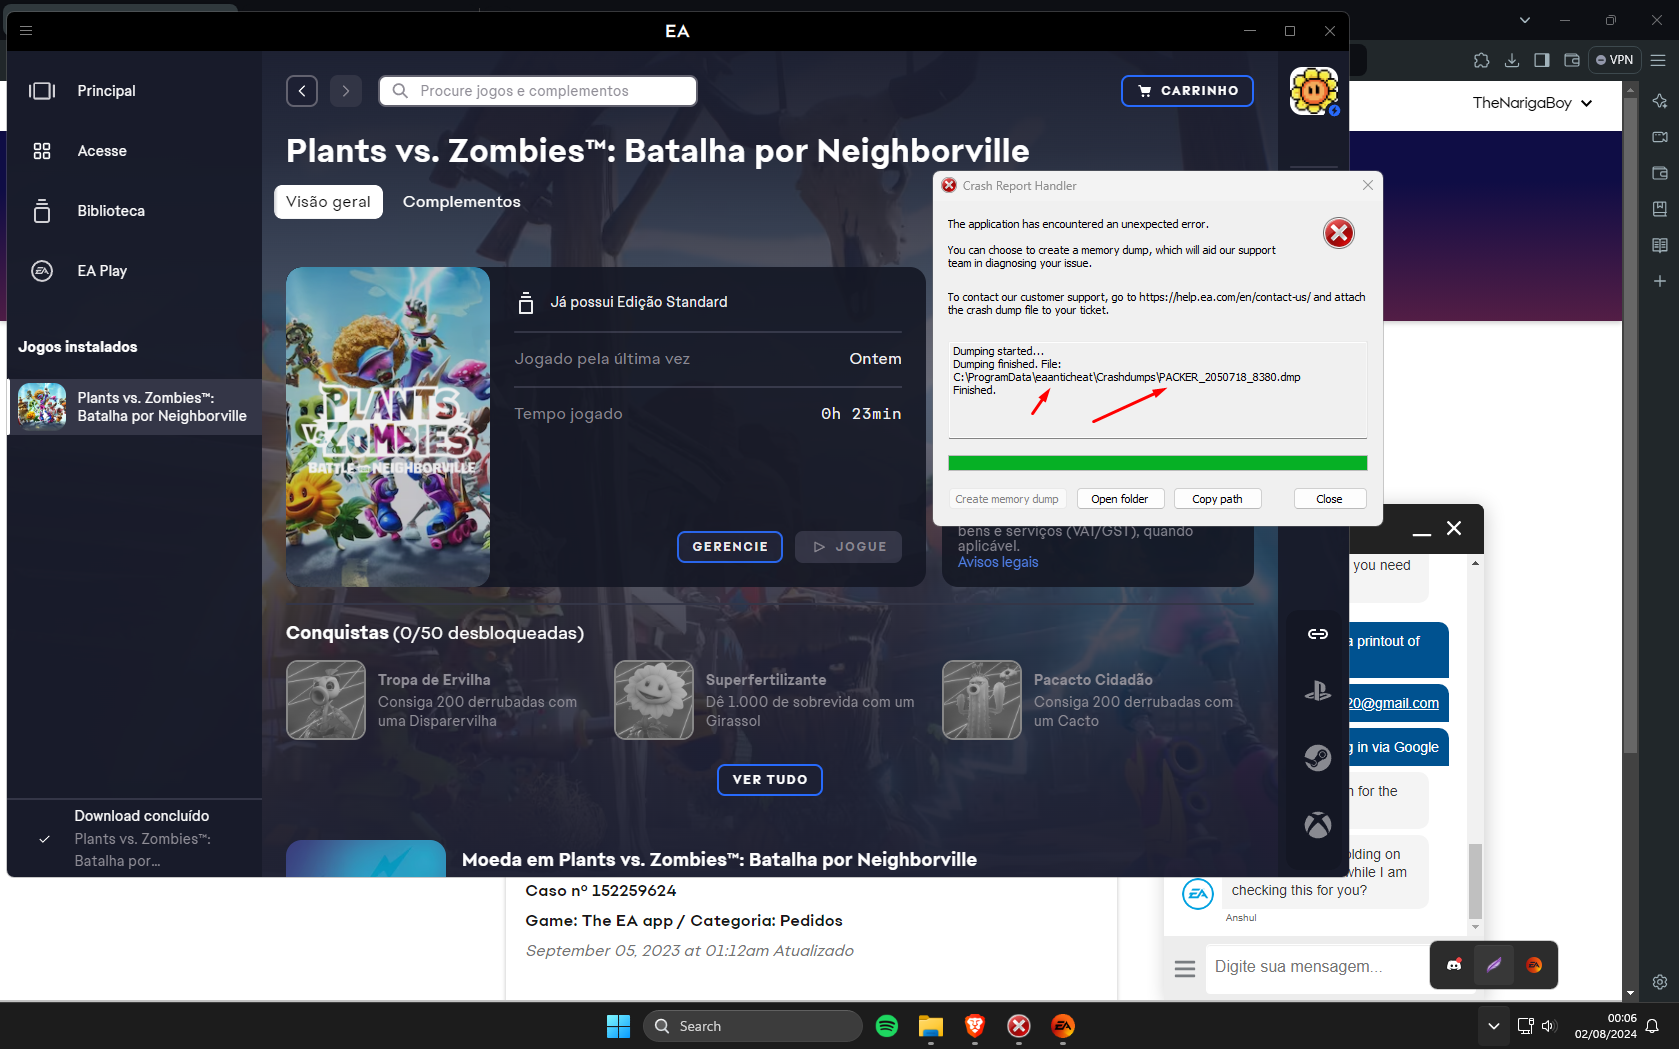This screenshot has height=1049, width=1679.
Task: Click the VER TUDO achievements button
Action: pos(770,780)
